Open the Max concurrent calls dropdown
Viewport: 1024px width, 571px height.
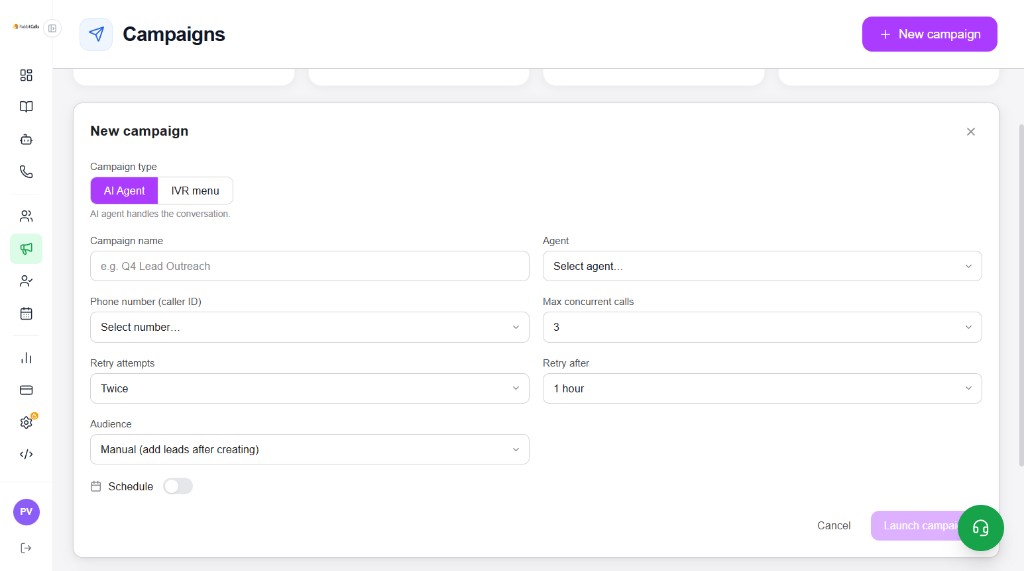tap(762, 327)
